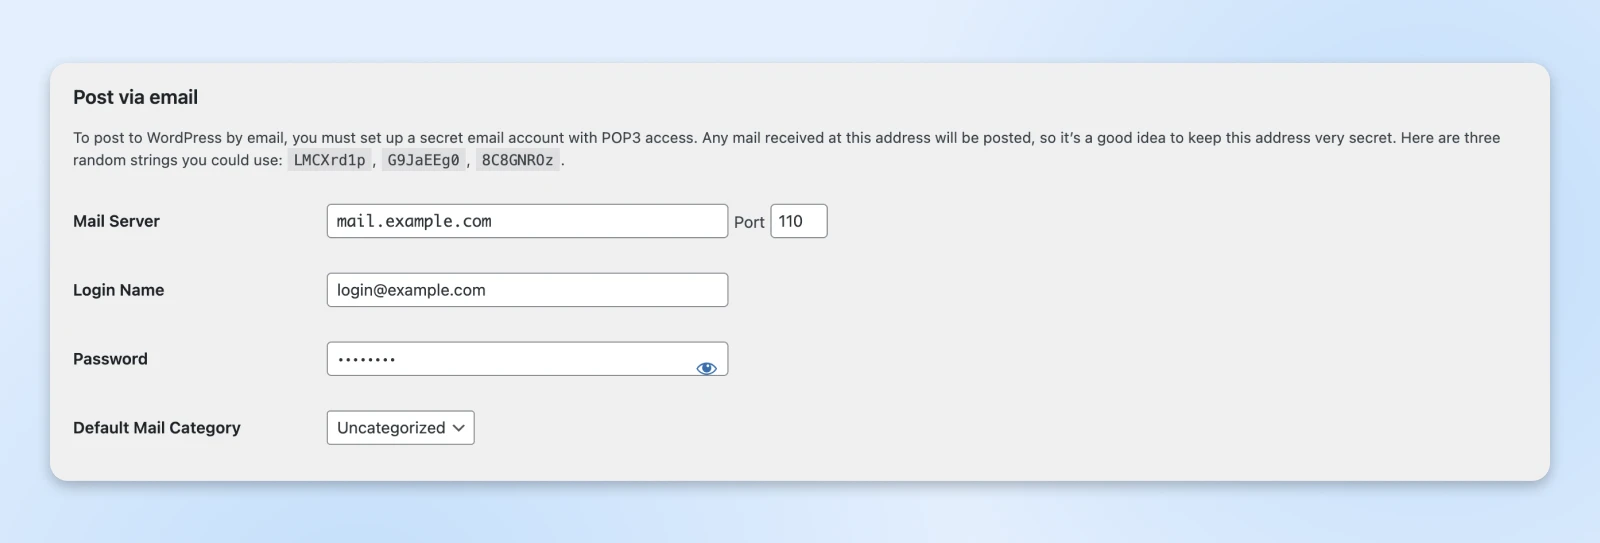Click the masked password dots
1600x543 pixels.
click(366, 359)
